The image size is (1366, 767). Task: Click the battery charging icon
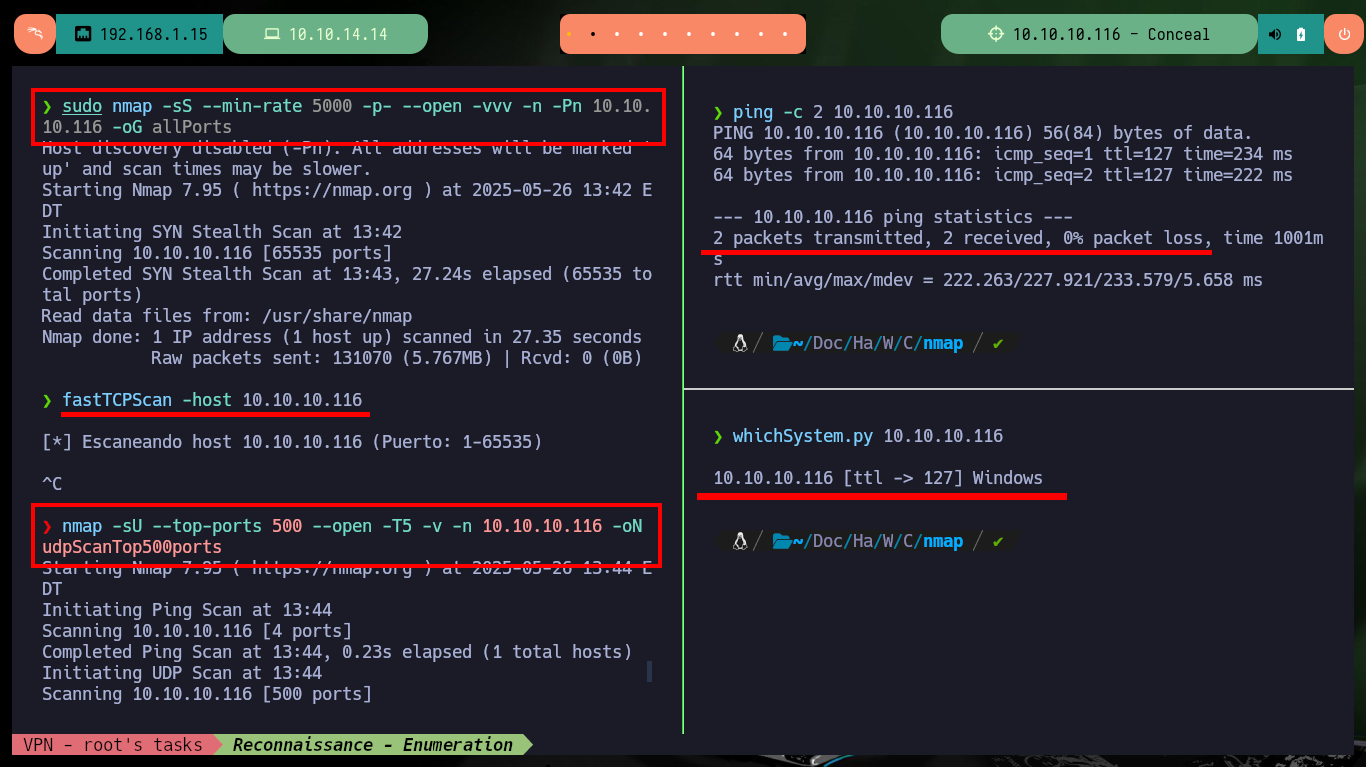coord(1301,34)
